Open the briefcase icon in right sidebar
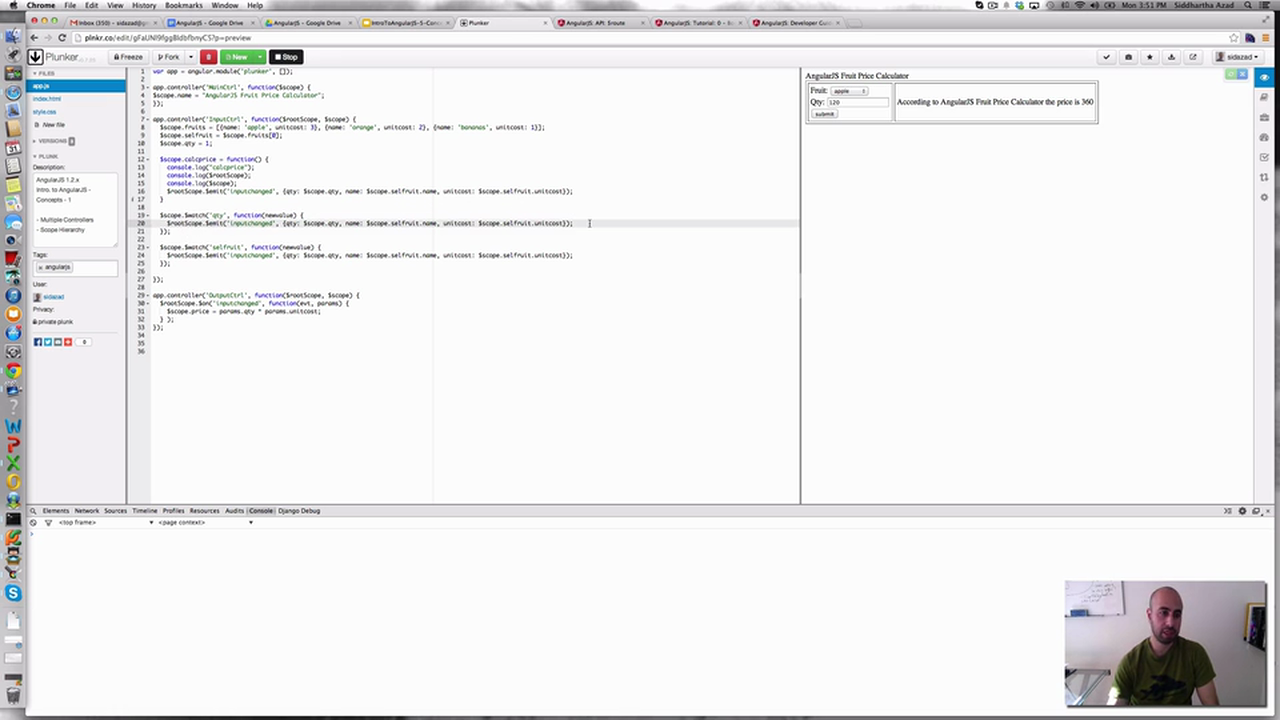Screen dimensions: 1280x720 [x=1265, y=117]
